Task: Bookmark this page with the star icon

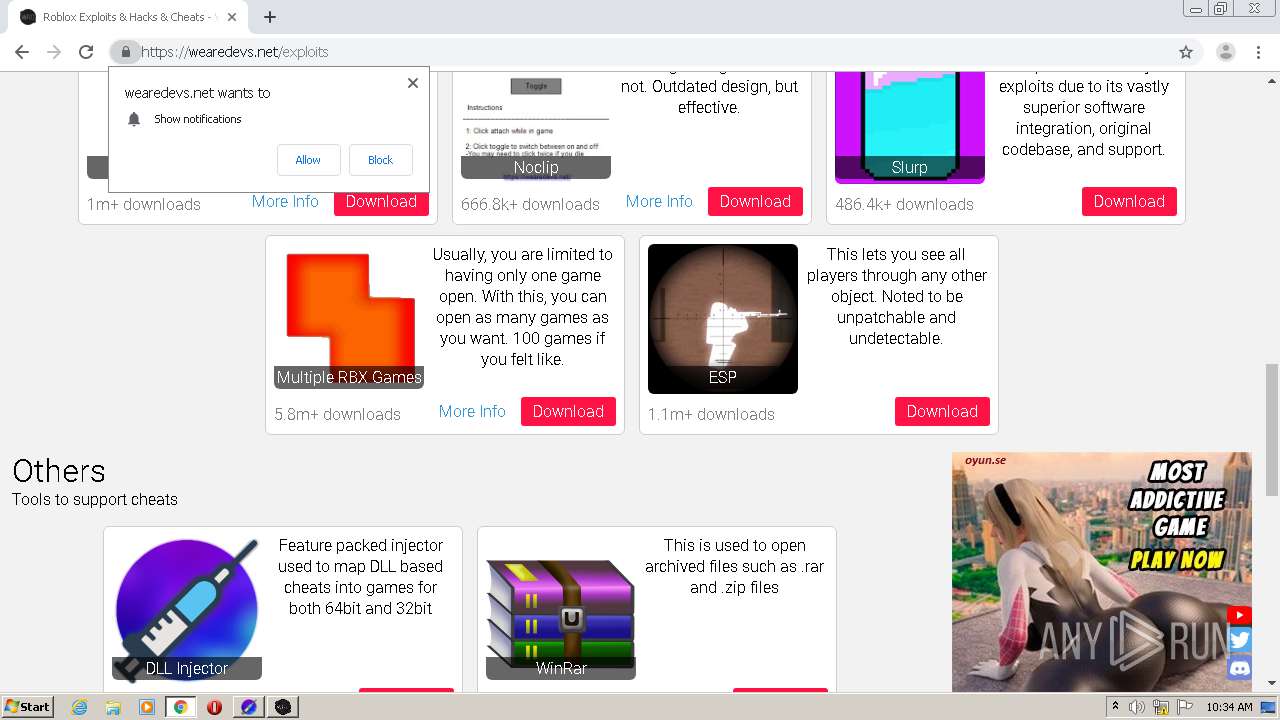Action: click(x=1186, y=52)
